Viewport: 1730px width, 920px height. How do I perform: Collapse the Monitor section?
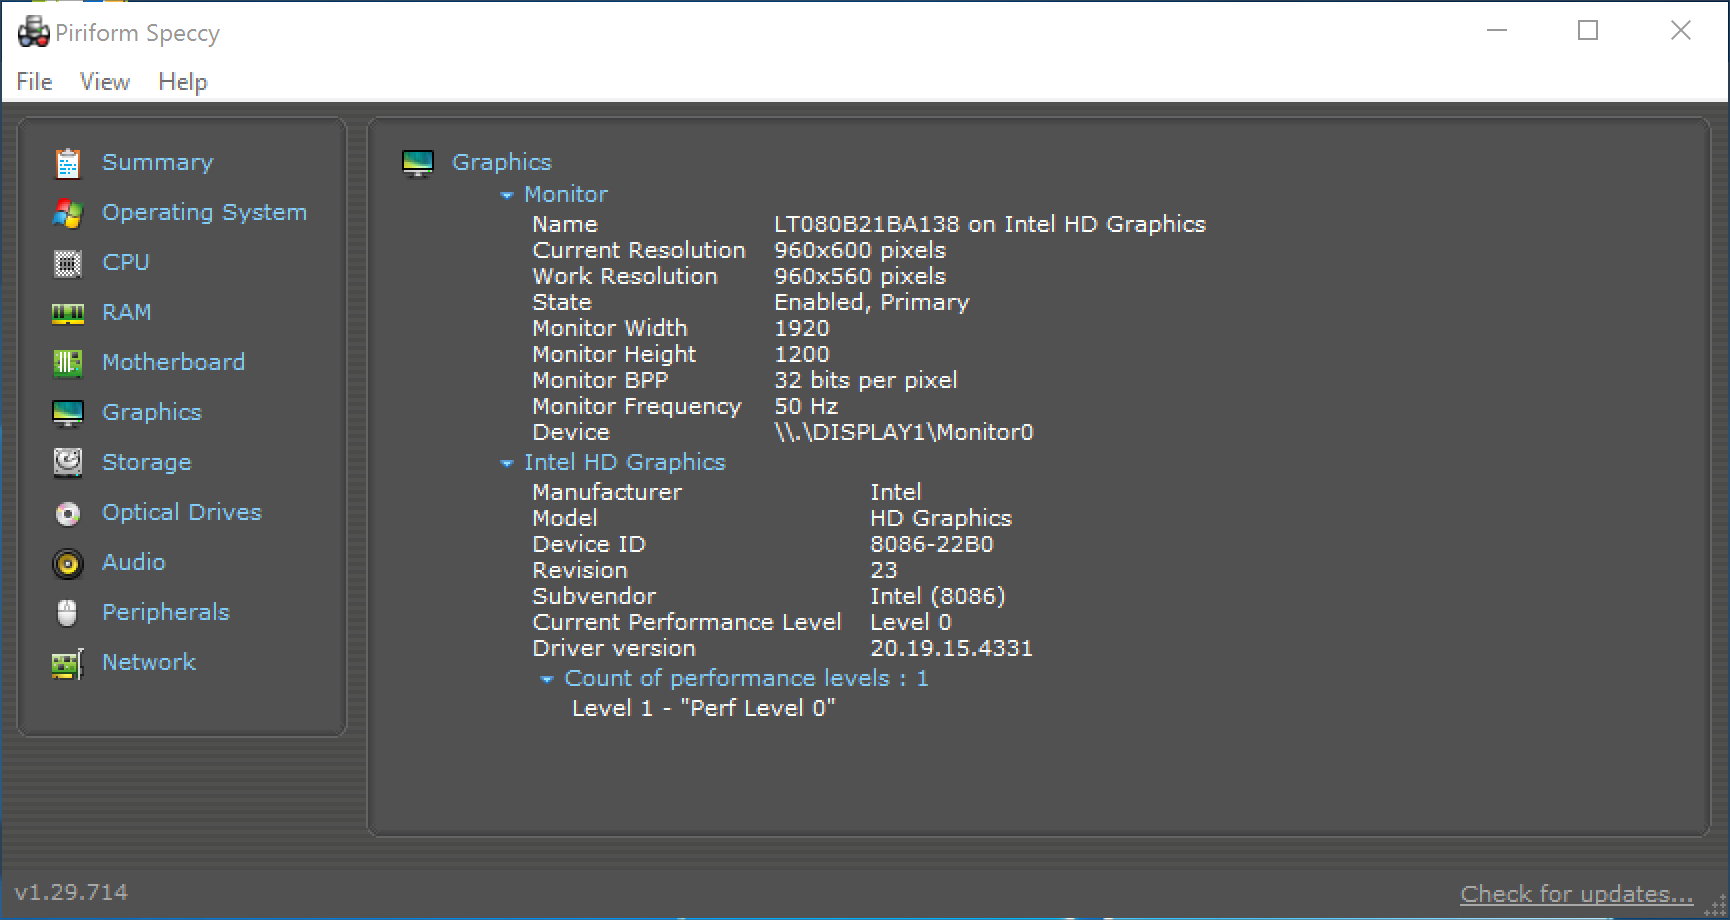(507, 195)
